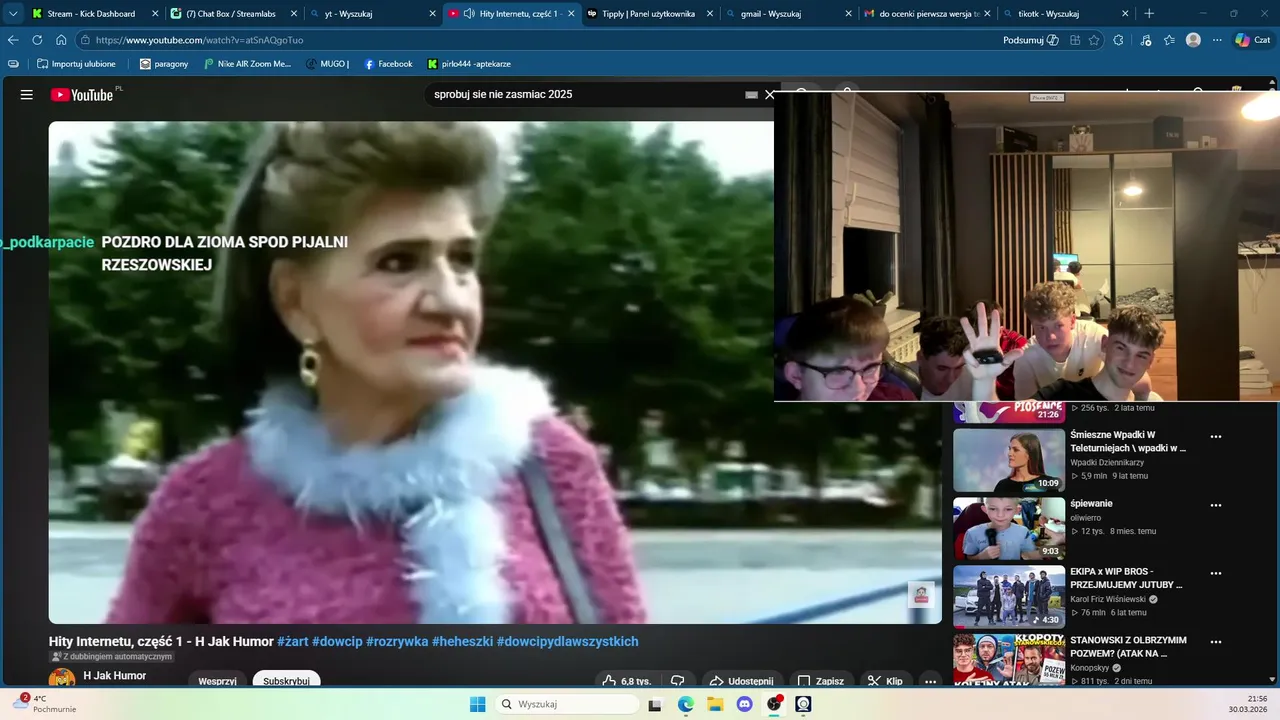The image size is (1280, 720).
Task: Like the video with 6,8 tys.
Action: click(x=626, y=681)
